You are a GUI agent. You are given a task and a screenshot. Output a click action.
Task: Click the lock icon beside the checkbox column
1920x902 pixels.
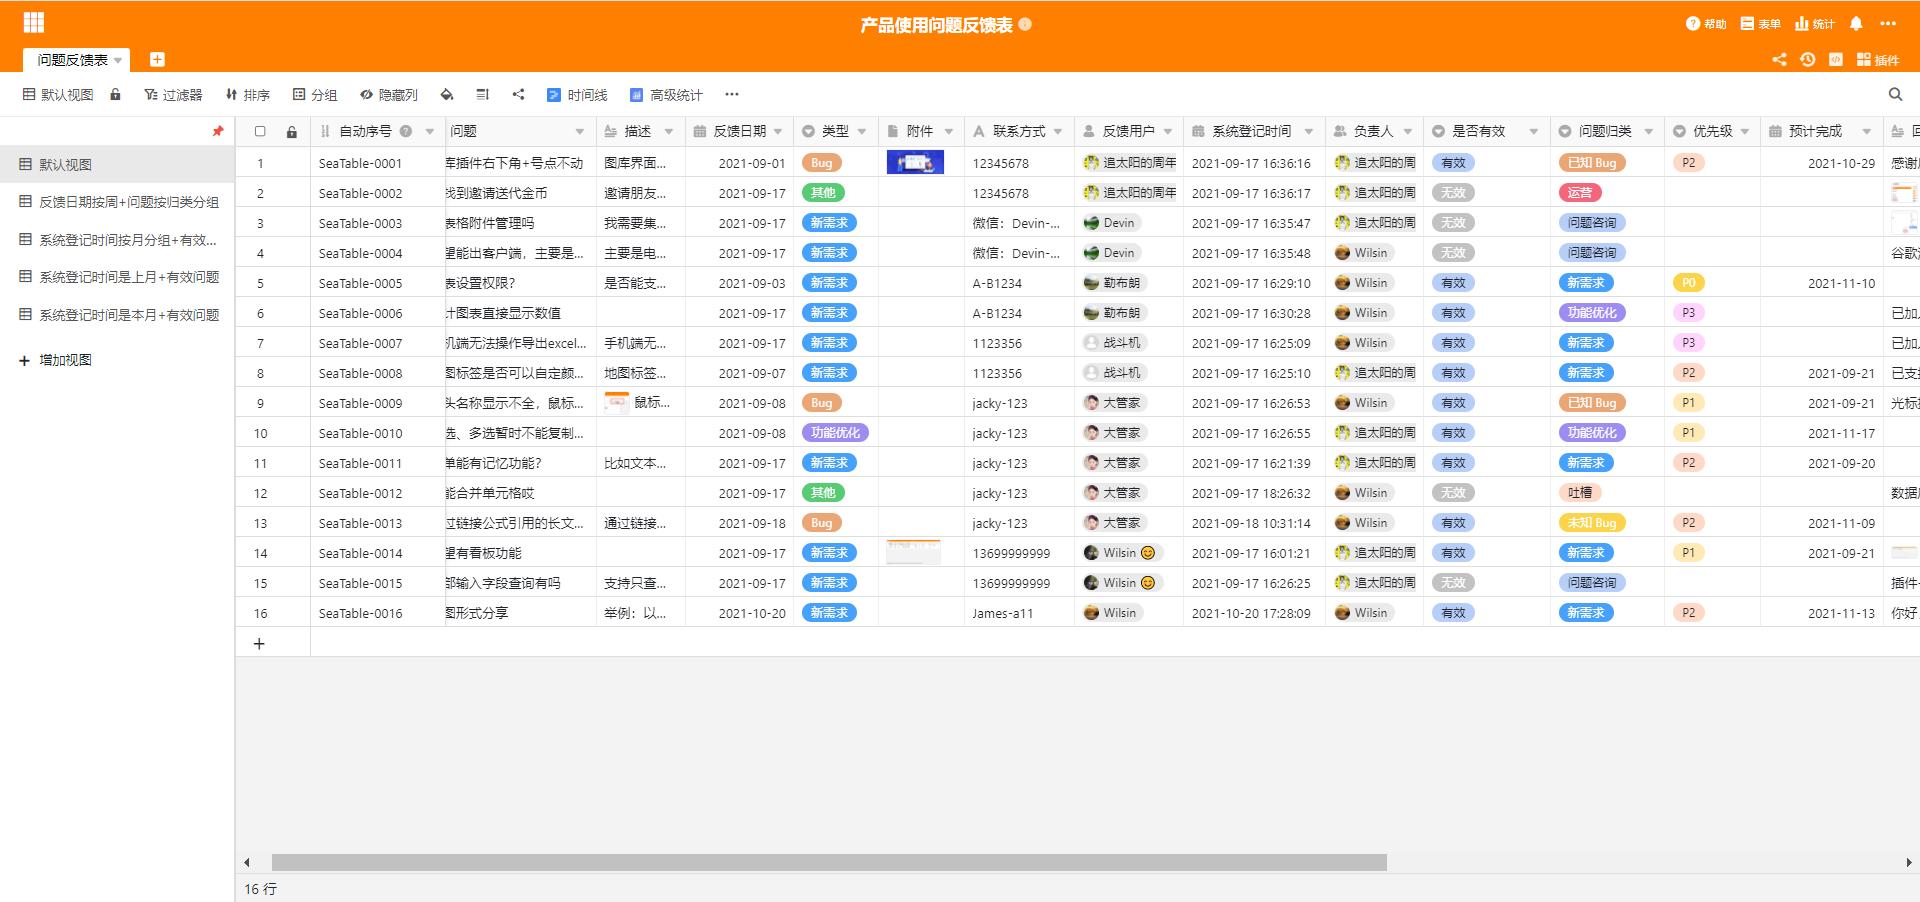[292, 130]
